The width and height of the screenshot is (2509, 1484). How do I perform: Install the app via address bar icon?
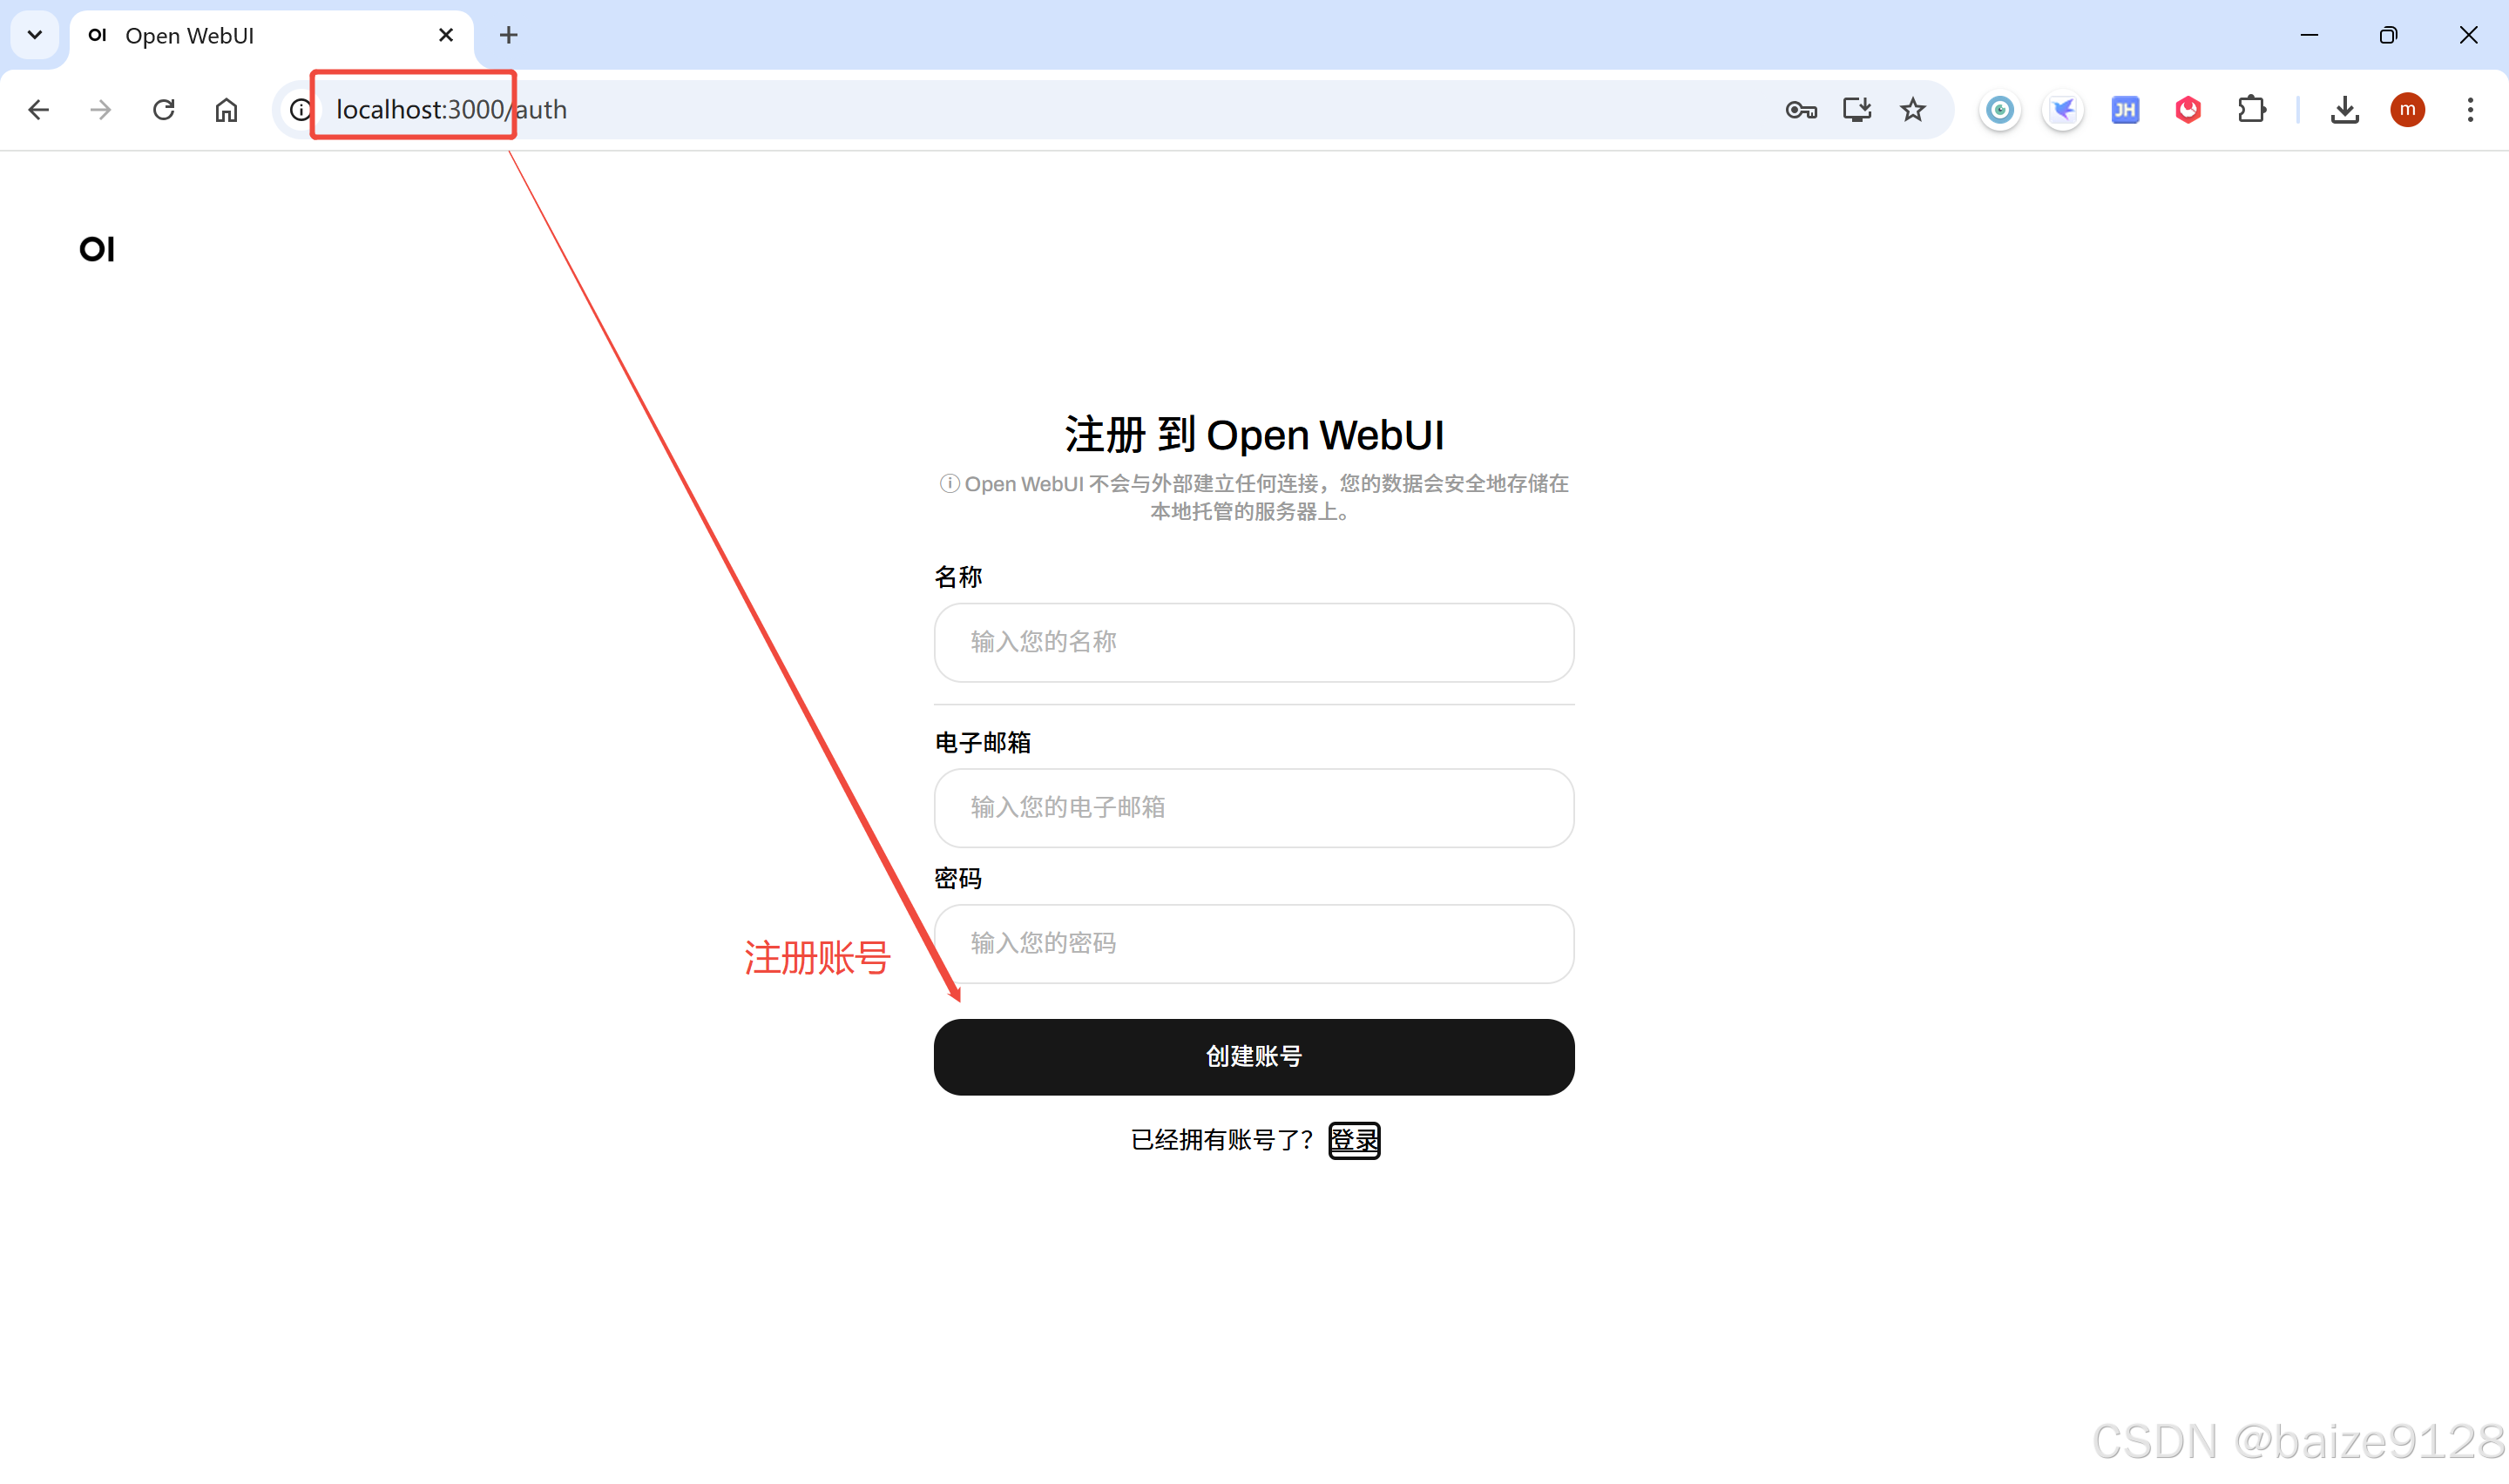tap(1857, 109)
